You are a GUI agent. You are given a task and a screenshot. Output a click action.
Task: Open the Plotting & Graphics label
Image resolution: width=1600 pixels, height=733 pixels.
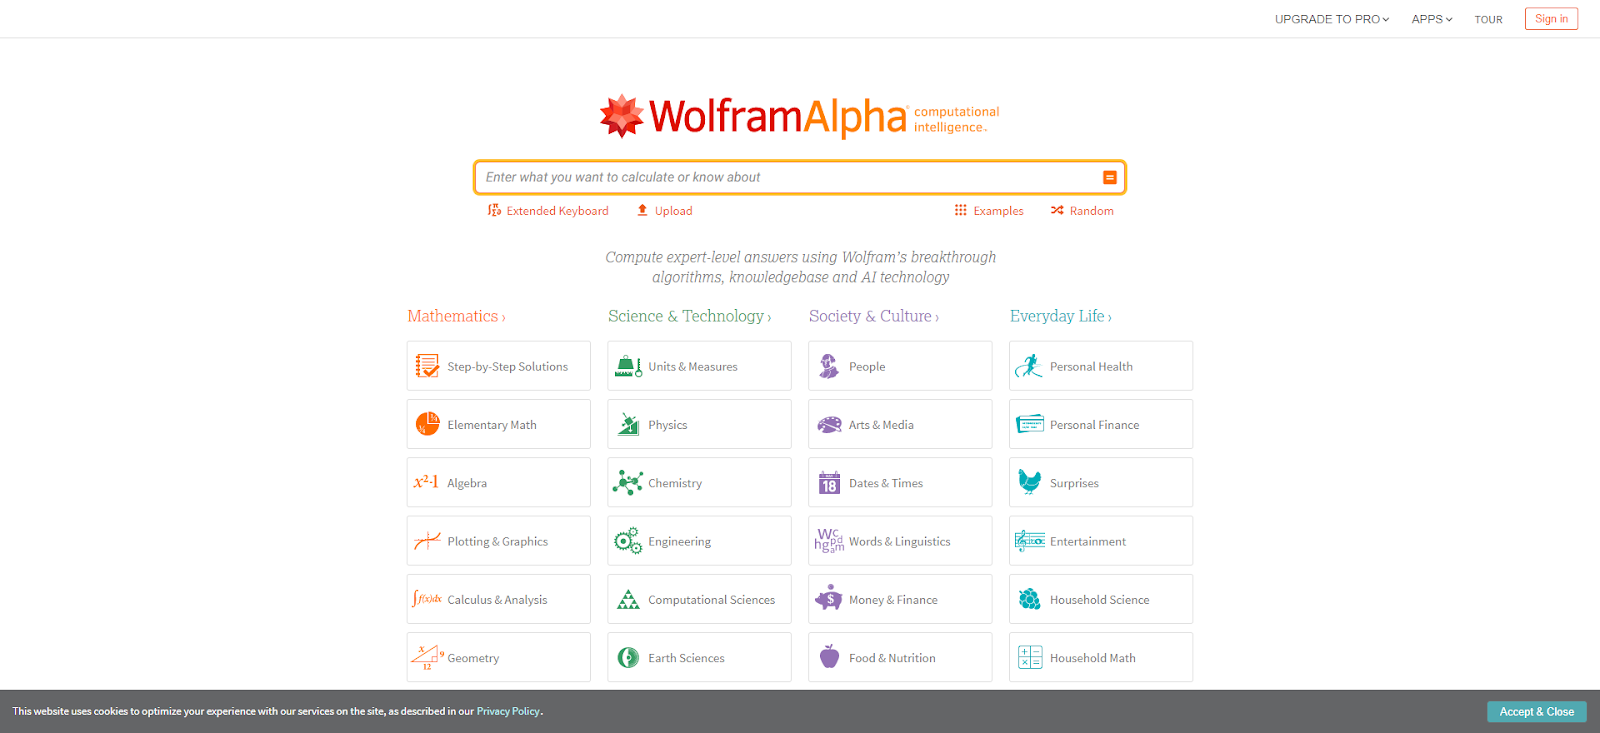pos(498,542)
